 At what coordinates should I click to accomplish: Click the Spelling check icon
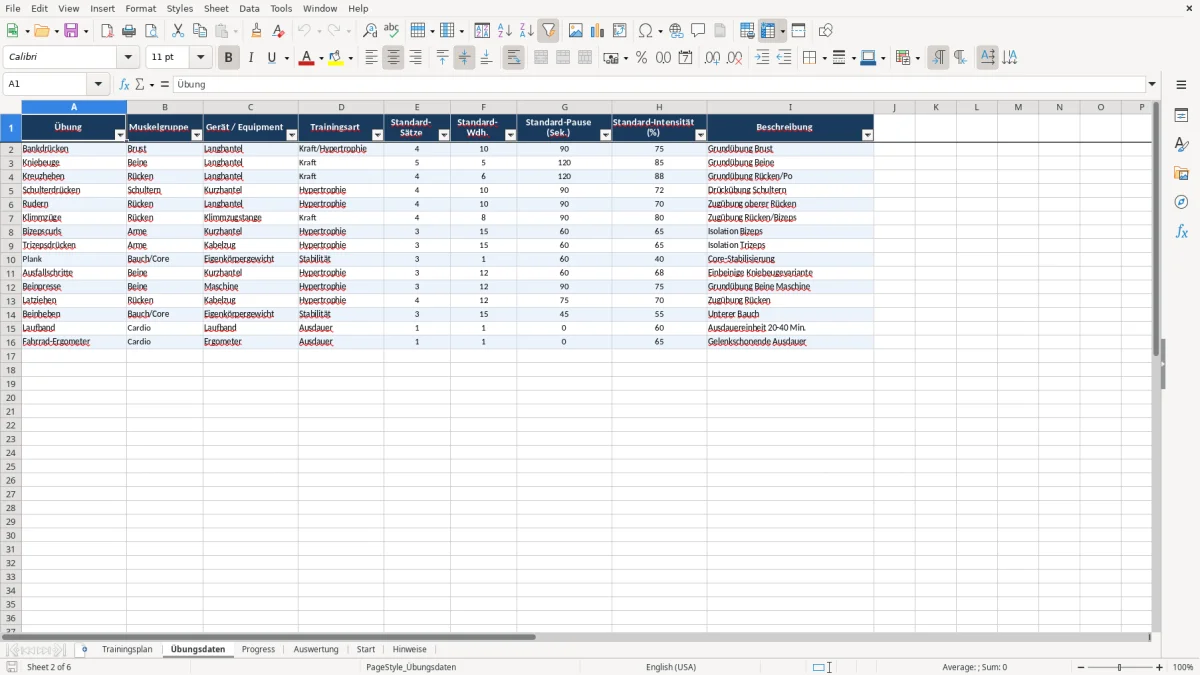392,31
